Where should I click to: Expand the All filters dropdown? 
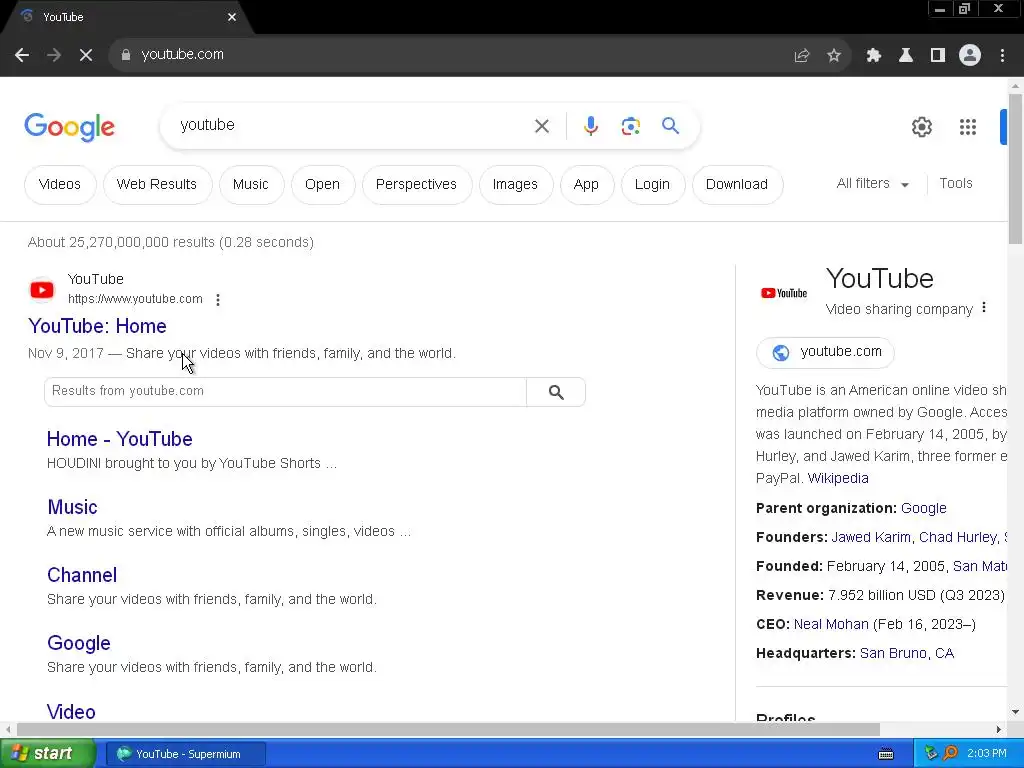[x=873, y=184]
